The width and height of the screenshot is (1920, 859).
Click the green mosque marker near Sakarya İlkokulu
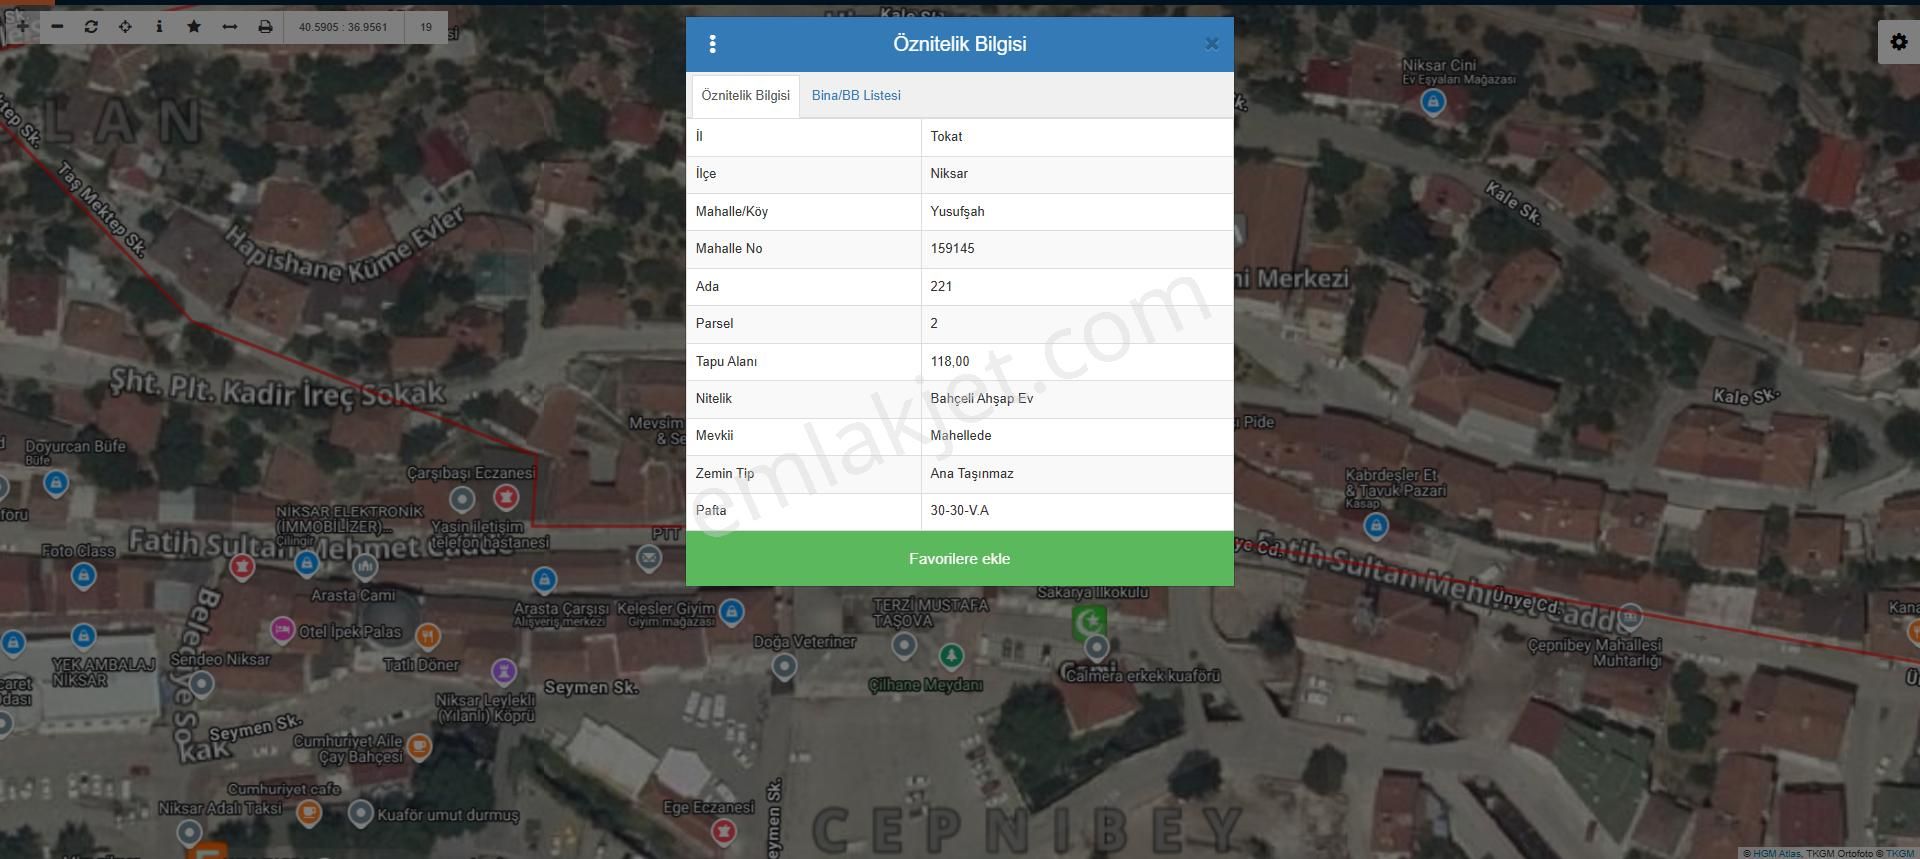pyautogui.click(x=1088, y=622)
